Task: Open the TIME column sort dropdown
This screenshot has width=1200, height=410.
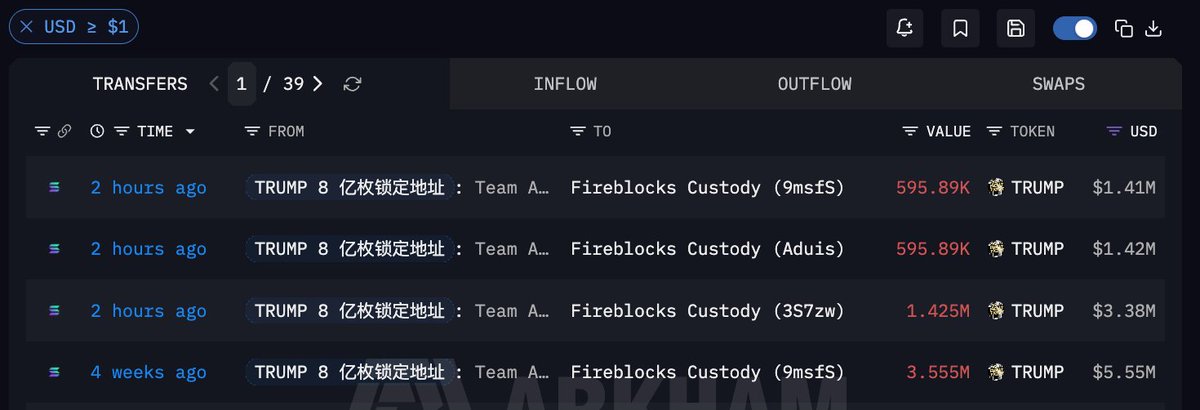Action: pos(190,132)
